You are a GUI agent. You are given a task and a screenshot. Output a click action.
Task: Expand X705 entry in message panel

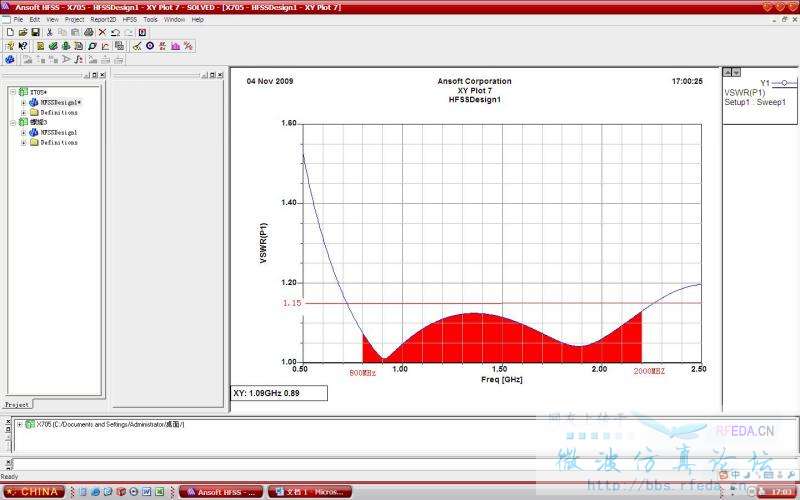point(19,424)
